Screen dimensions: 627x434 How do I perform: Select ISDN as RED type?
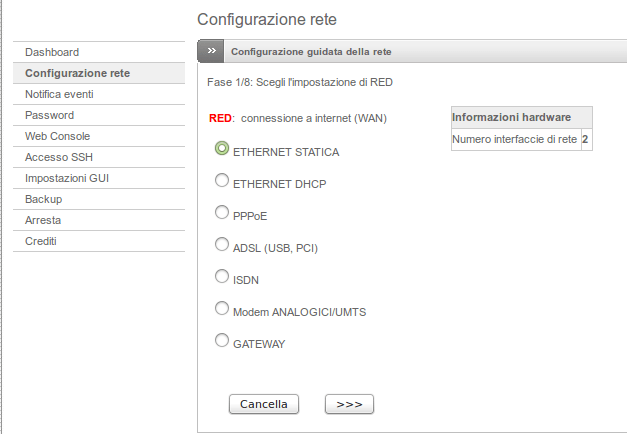pyautogui.click(x=222, y=276)
